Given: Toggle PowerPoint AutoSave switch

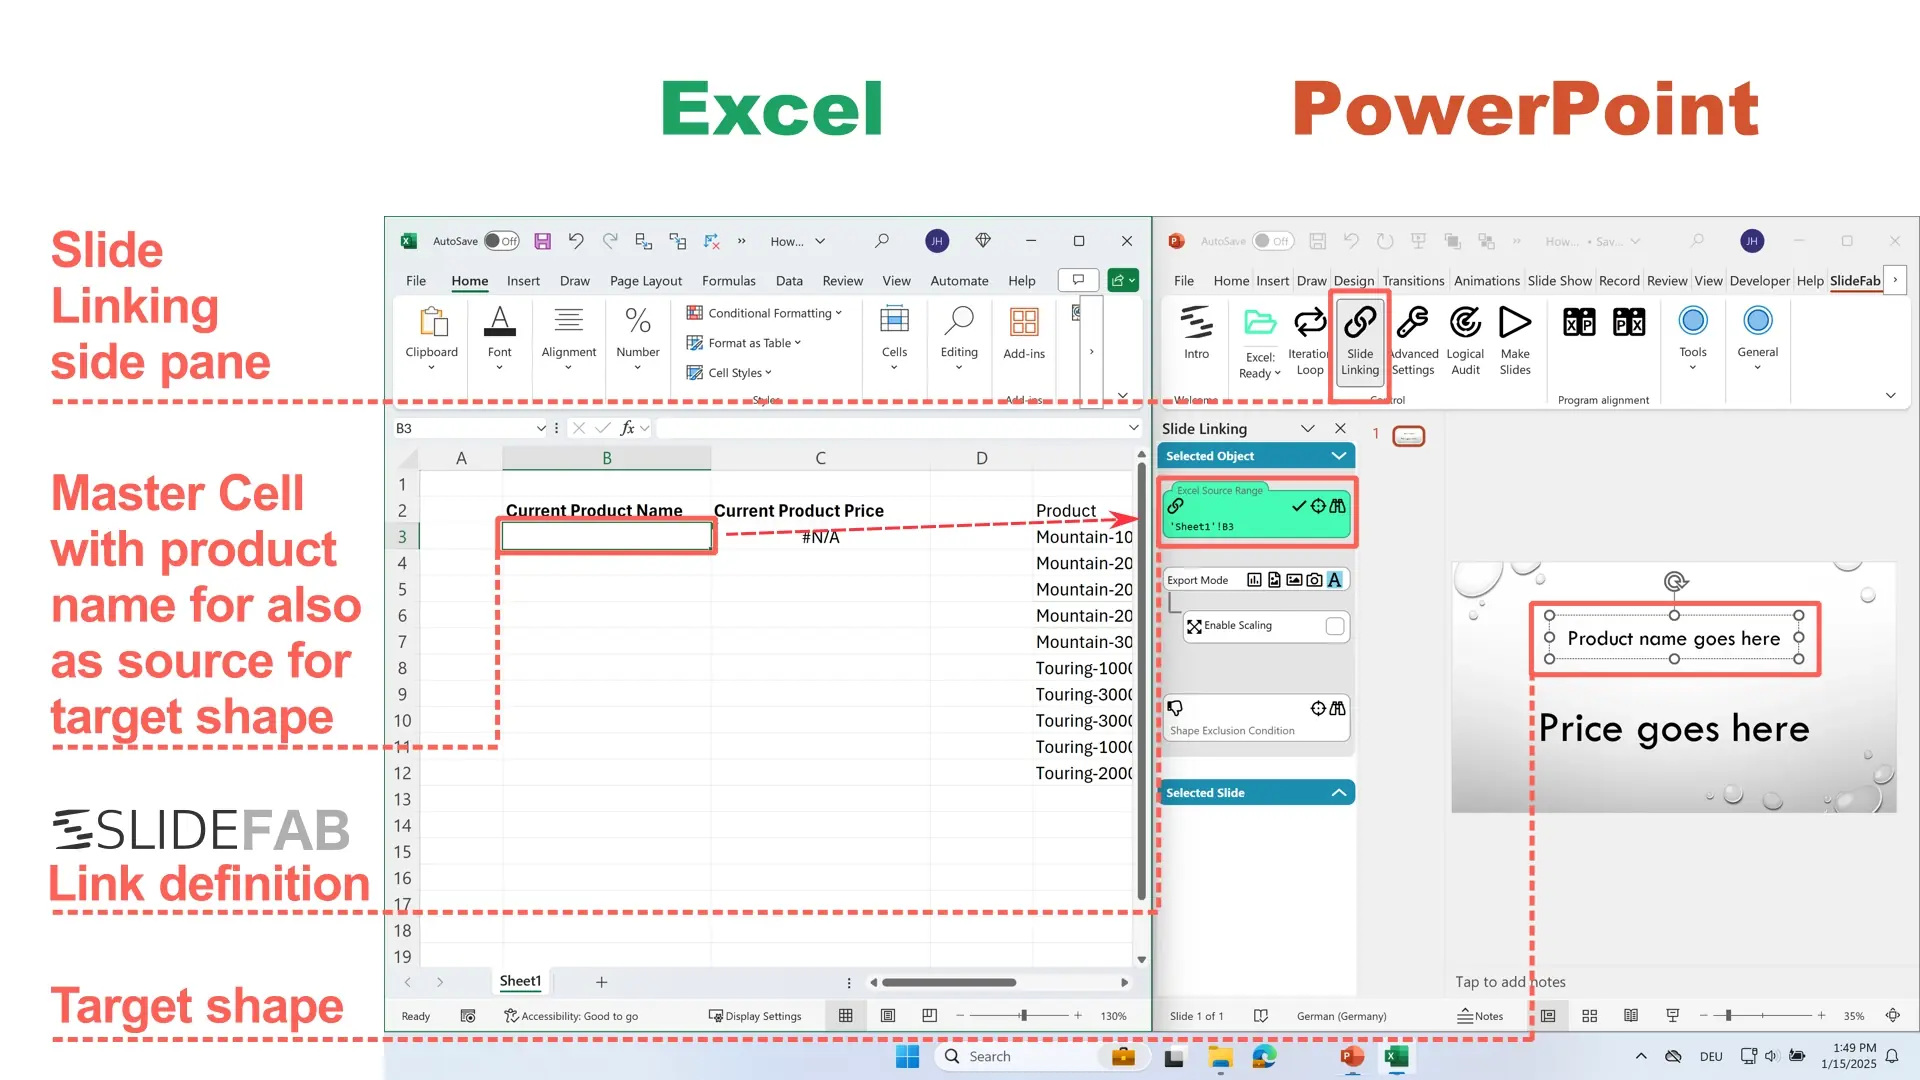Looking at the screenshot, I should (1273, 241).
